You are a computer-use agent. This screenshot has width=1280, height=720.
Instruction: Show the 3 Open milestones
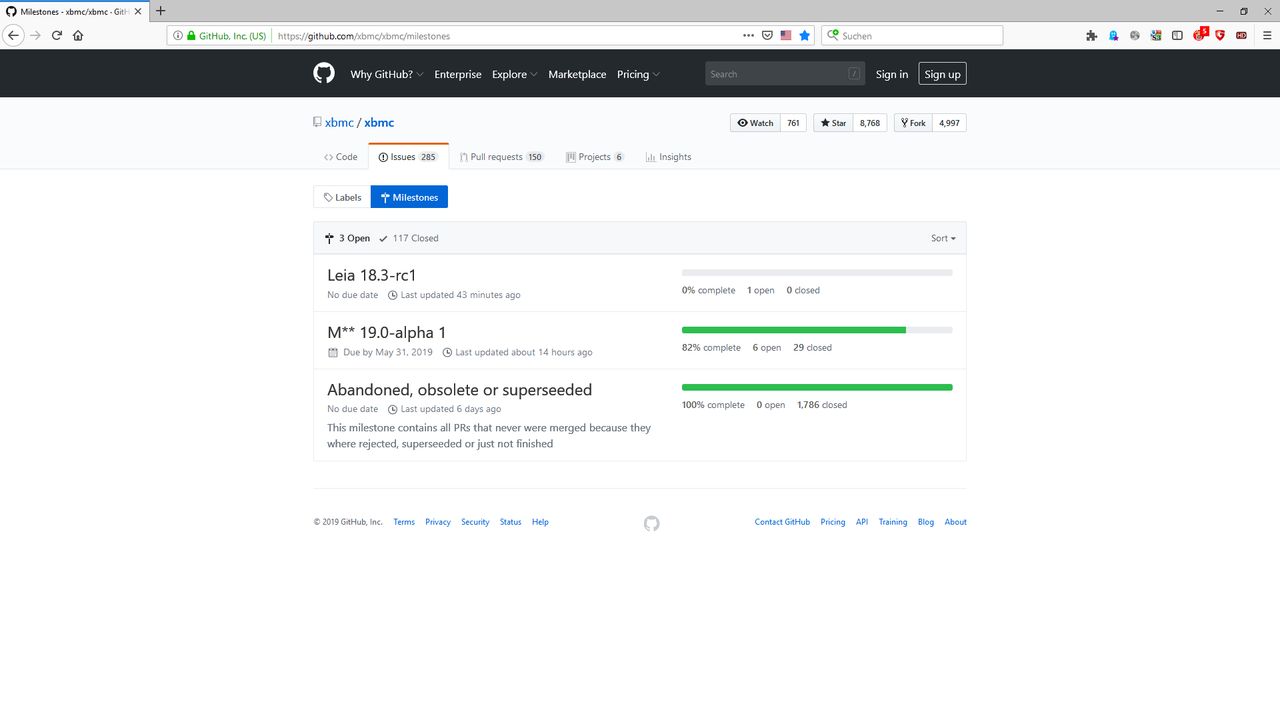pos(347,238)
